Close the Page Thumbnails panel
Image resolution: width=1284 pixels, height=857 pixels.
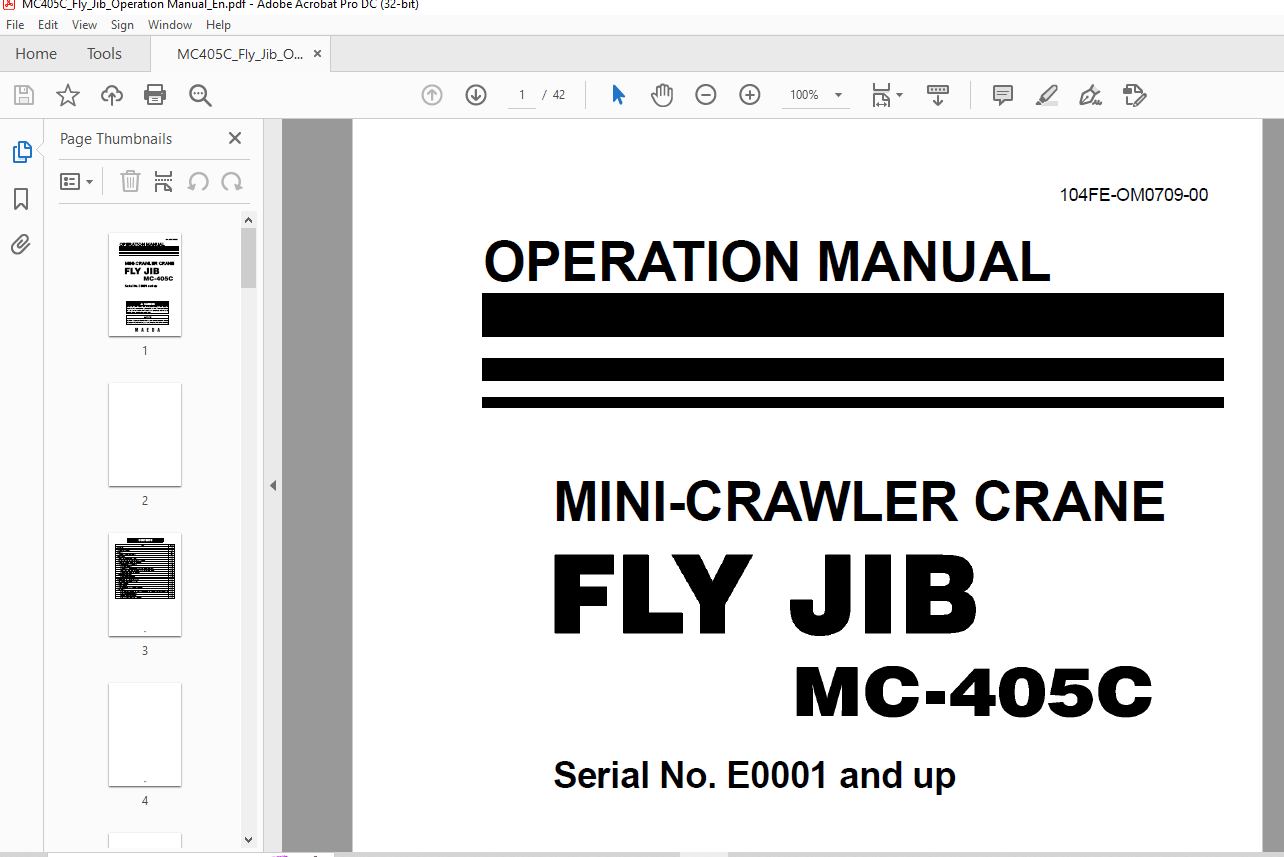click(x=235, y=138)
